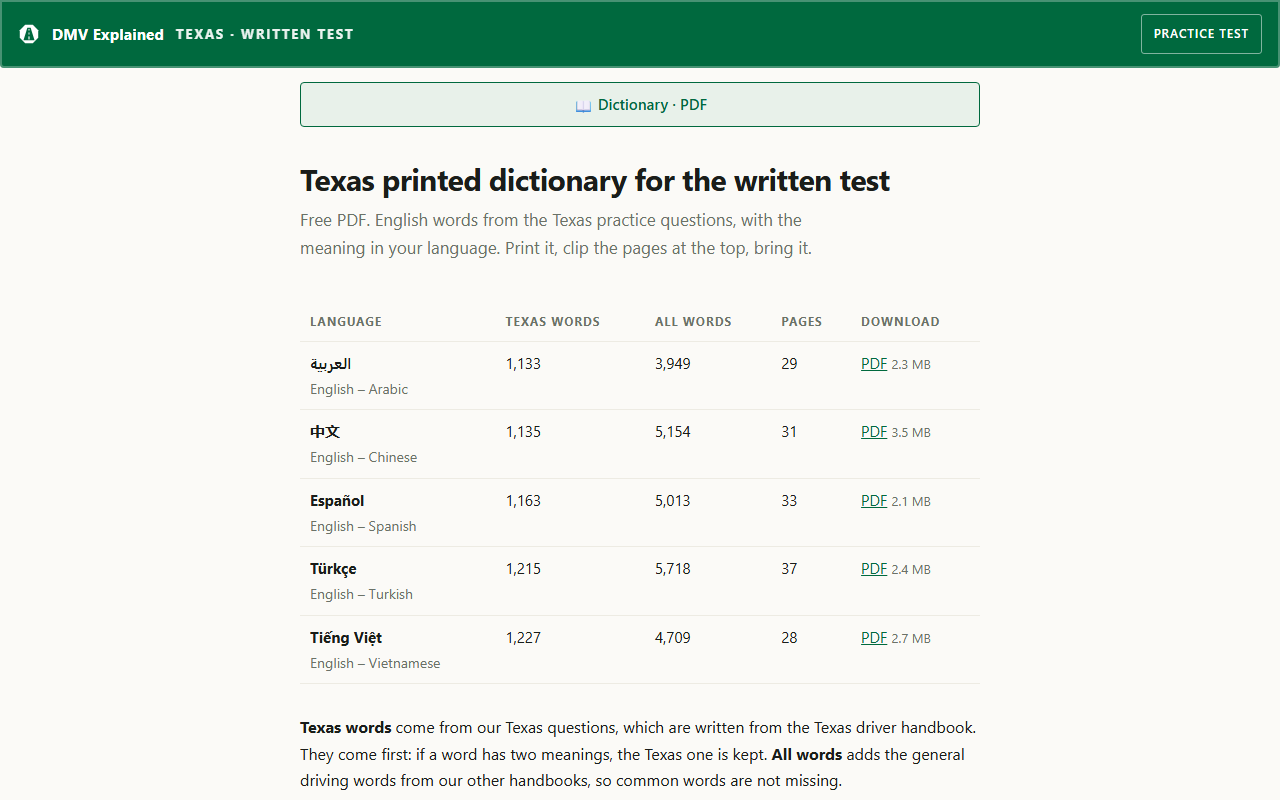Select the Dictionary · PDF banner tab
1280x800 pixels.
(640, 105)
